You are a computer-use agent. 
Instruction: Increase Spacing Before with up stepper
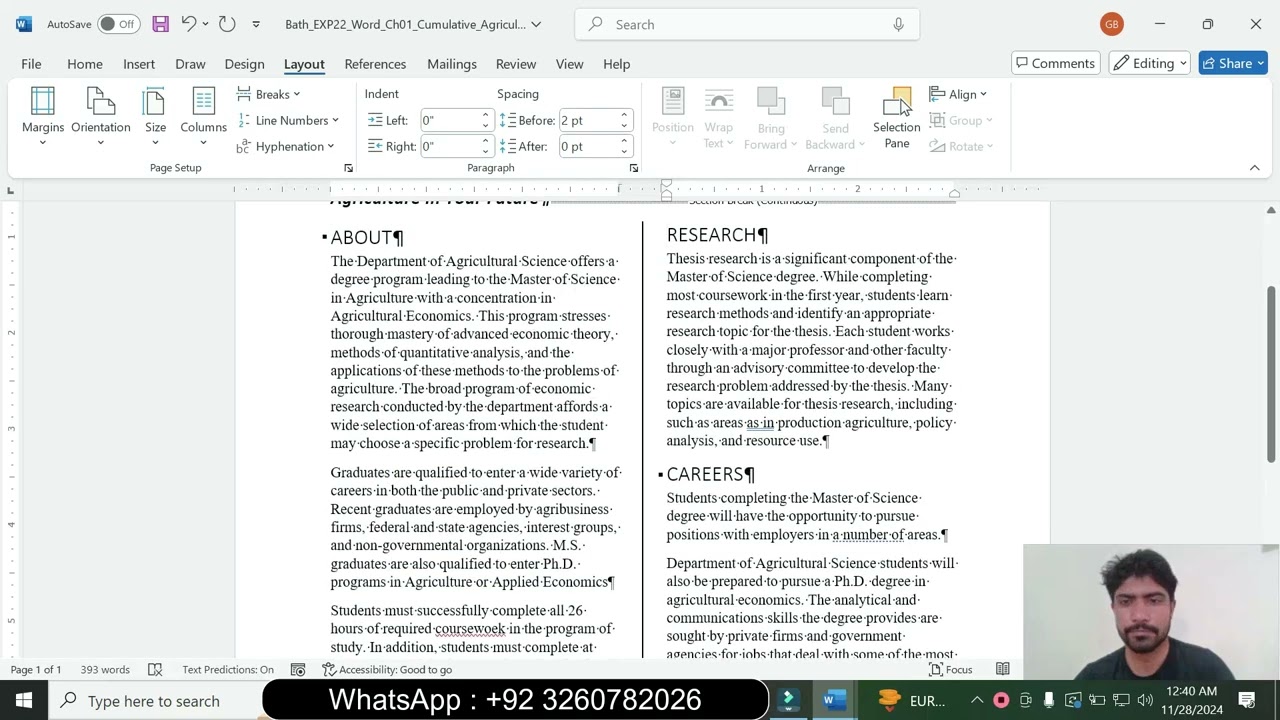624,115
